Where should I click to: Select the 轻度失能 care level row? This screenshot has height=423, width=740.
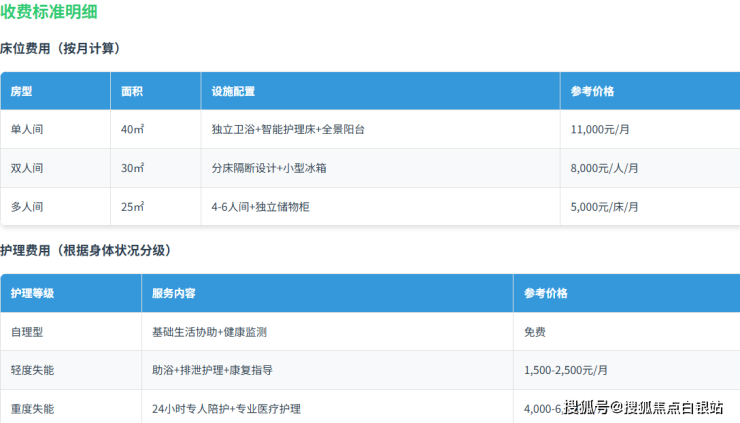point(32,370)
